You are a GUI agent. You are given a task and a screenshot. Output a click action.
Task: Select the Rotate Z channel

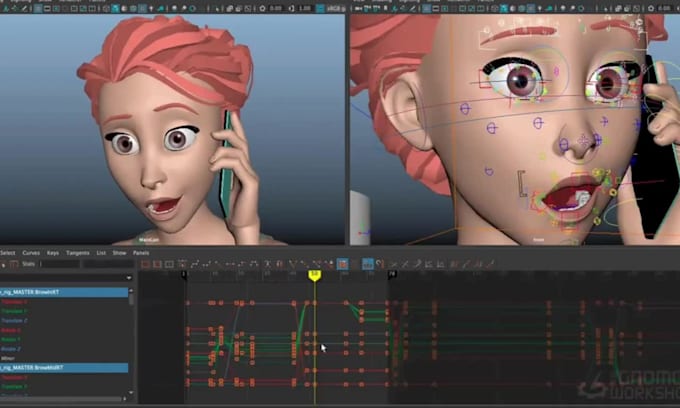pyautogui.click(x=11, y=349)
